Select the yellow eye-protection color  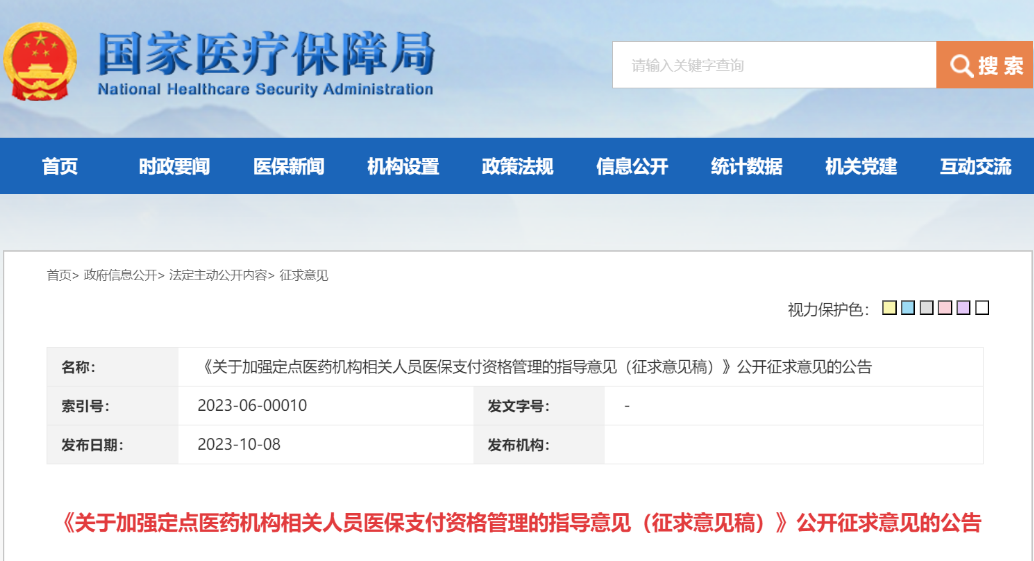(x=889, y=308)
